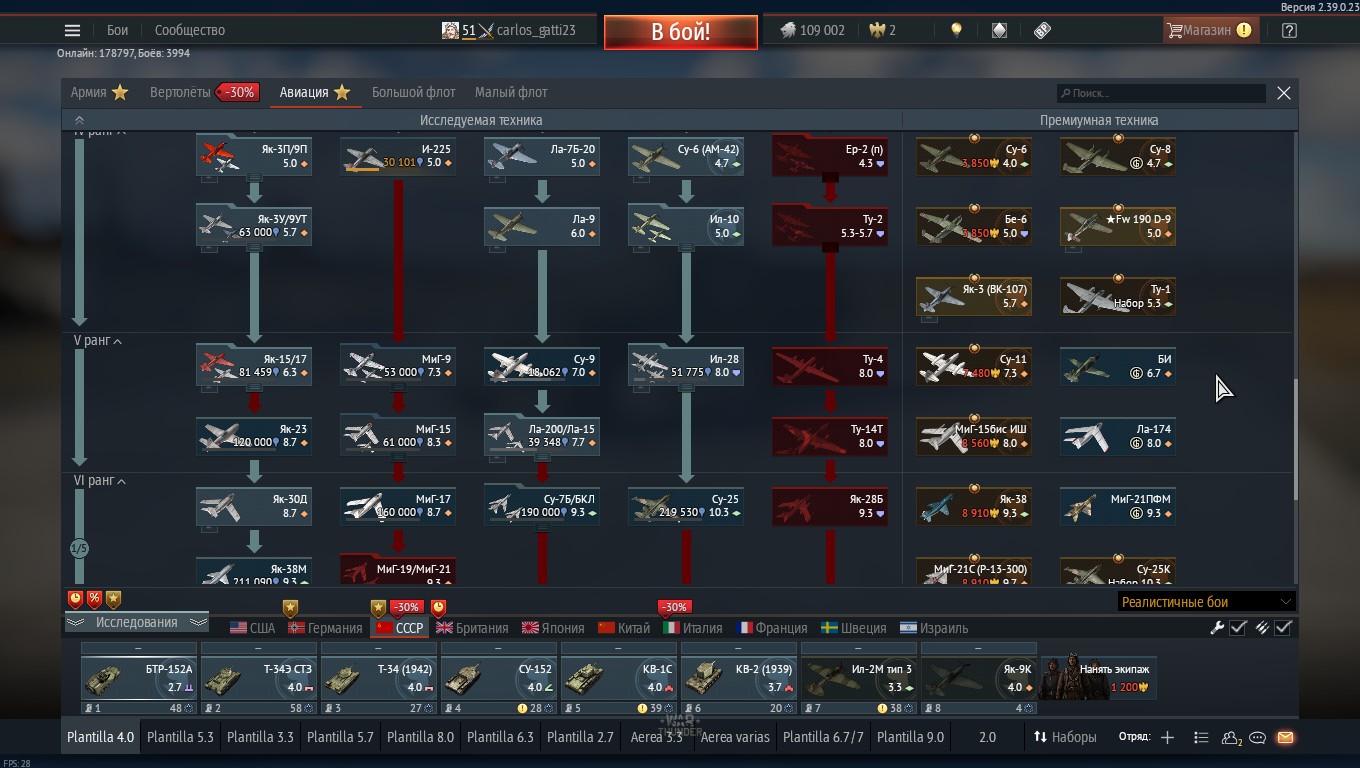Open the Реалистичные бои mode dropdown

click(x=1207, y=602)
